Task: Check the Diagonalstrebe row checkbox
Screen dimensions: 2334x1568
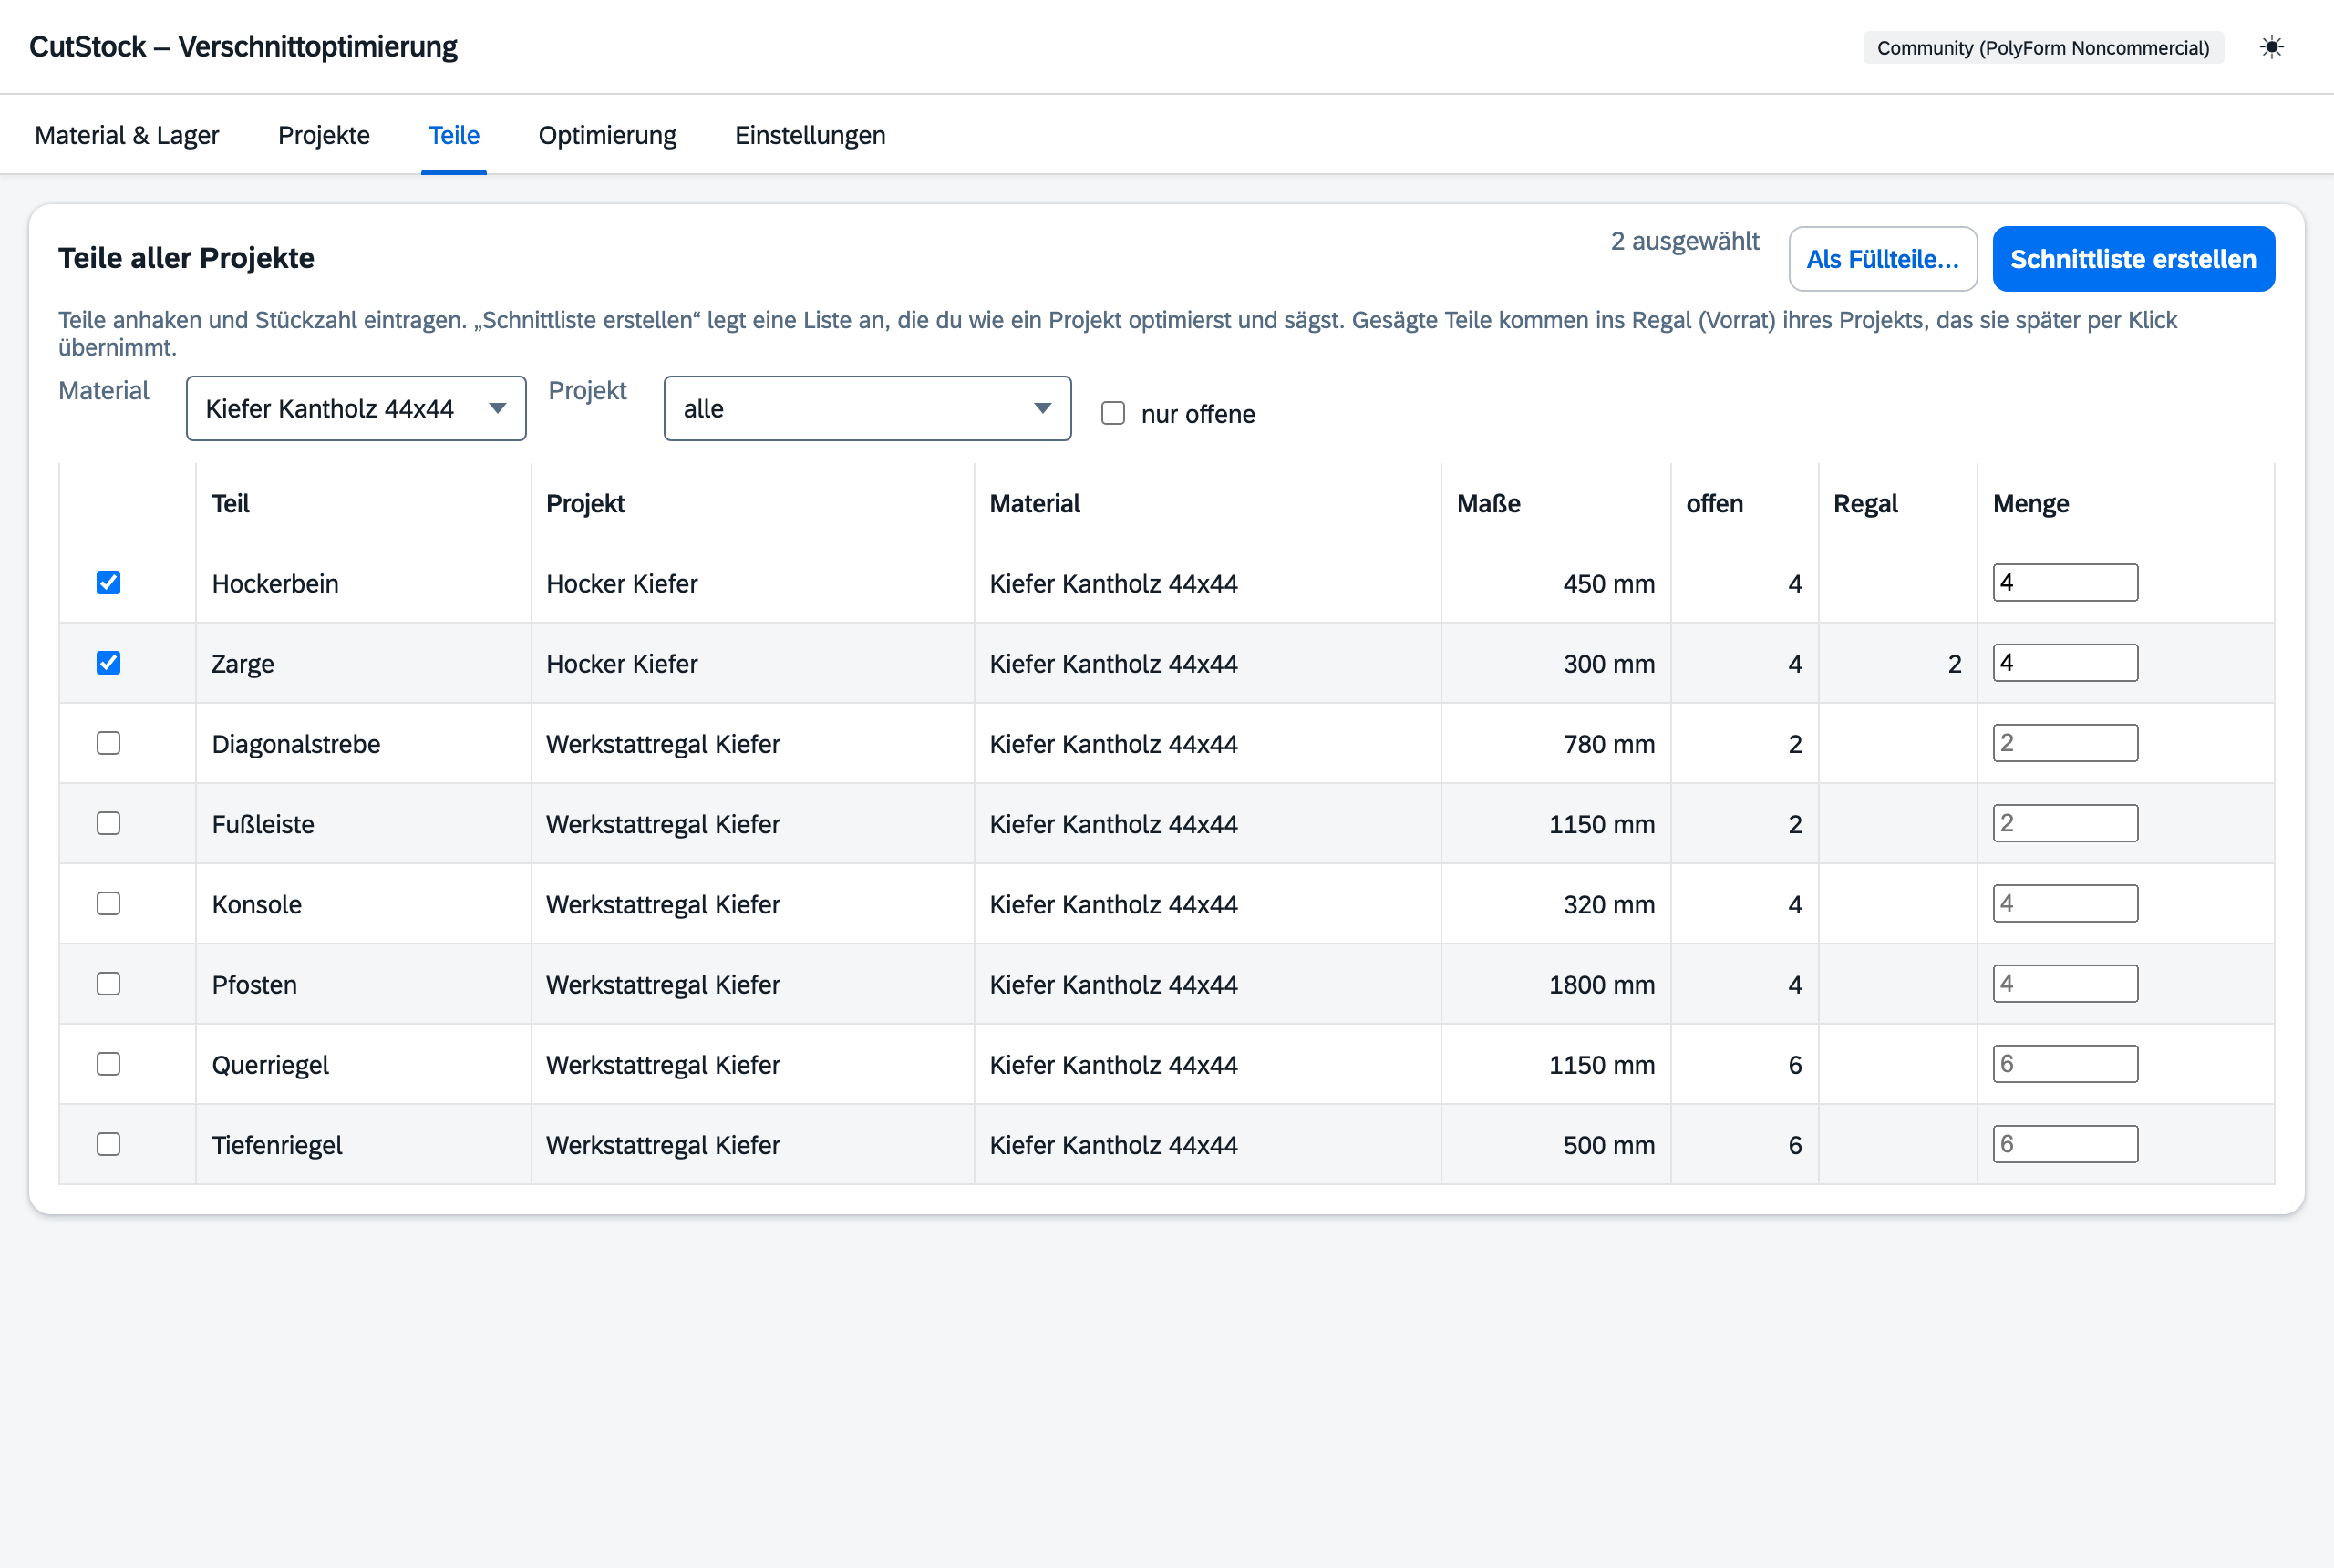Action: point(108,743)
